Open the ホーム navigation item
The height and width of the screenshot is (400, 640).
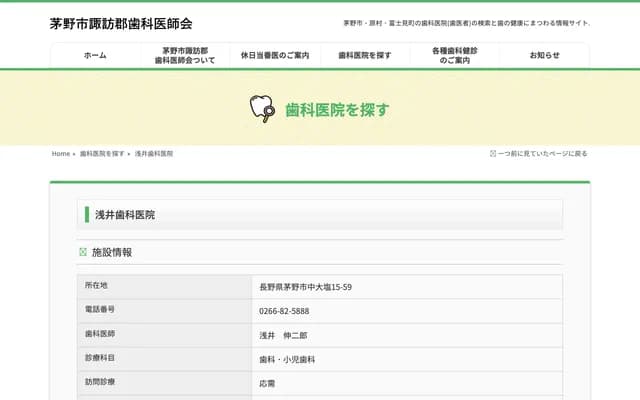tap(95, 56)
